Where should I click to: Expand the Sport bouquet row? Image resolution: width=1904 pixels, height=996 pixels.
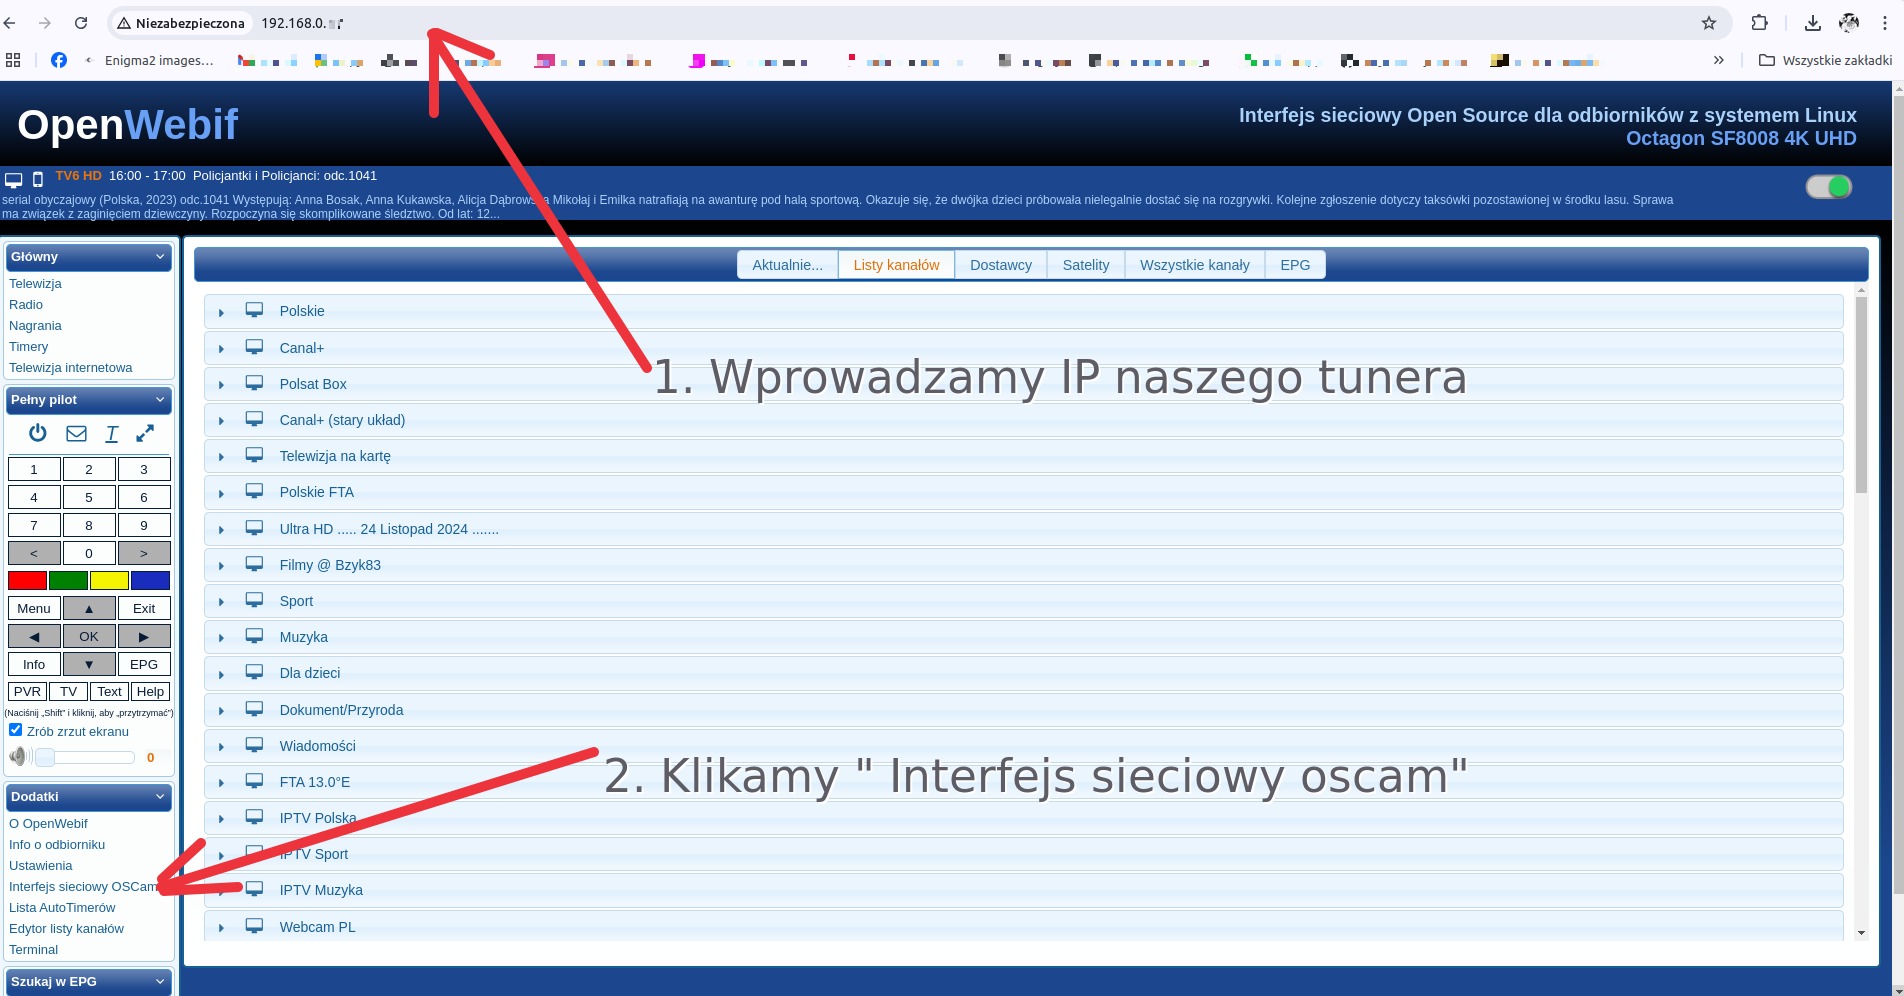222,602
